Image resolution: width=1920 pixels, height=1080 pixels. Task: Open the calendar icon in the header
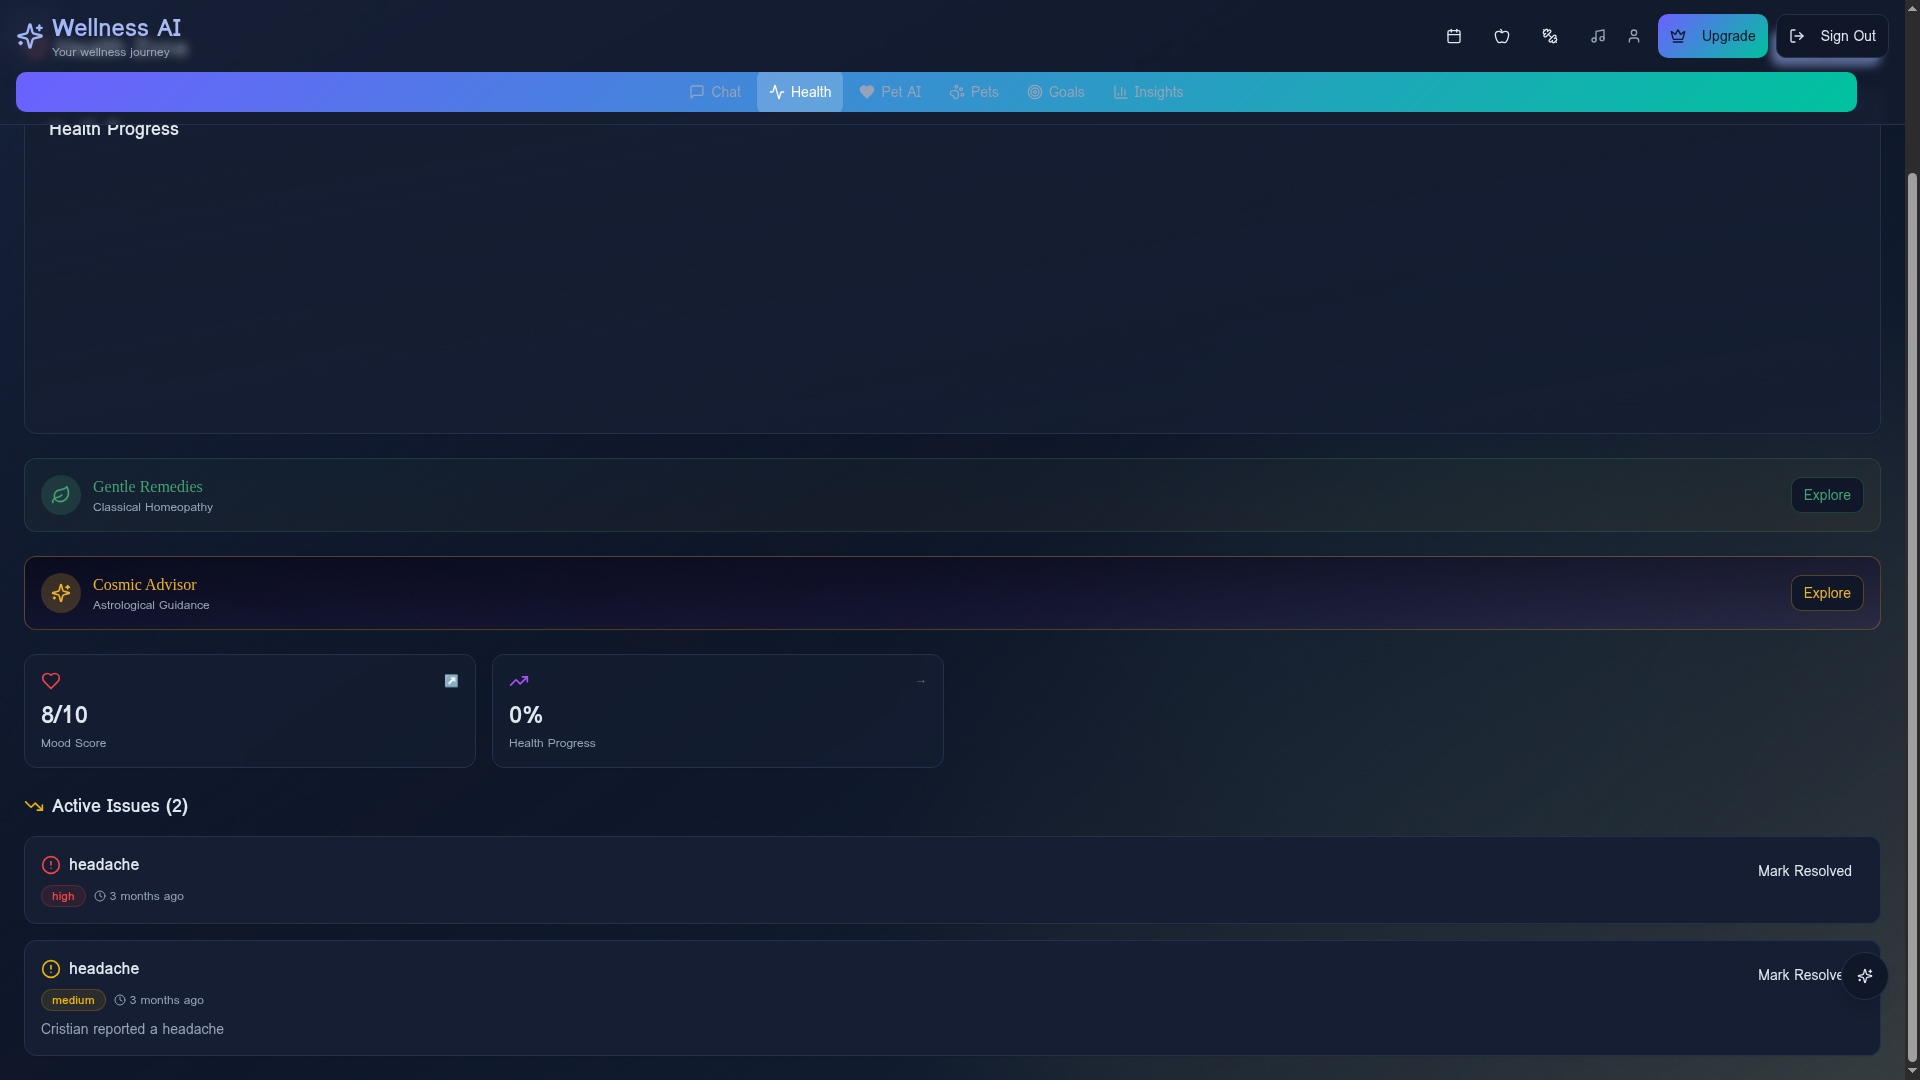(x=1453, y=36)
